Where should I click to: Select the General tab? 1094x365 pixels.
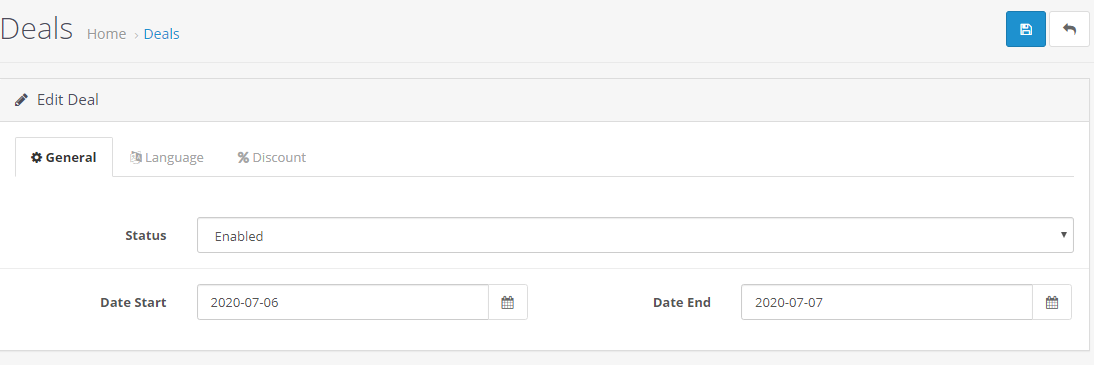63,158
